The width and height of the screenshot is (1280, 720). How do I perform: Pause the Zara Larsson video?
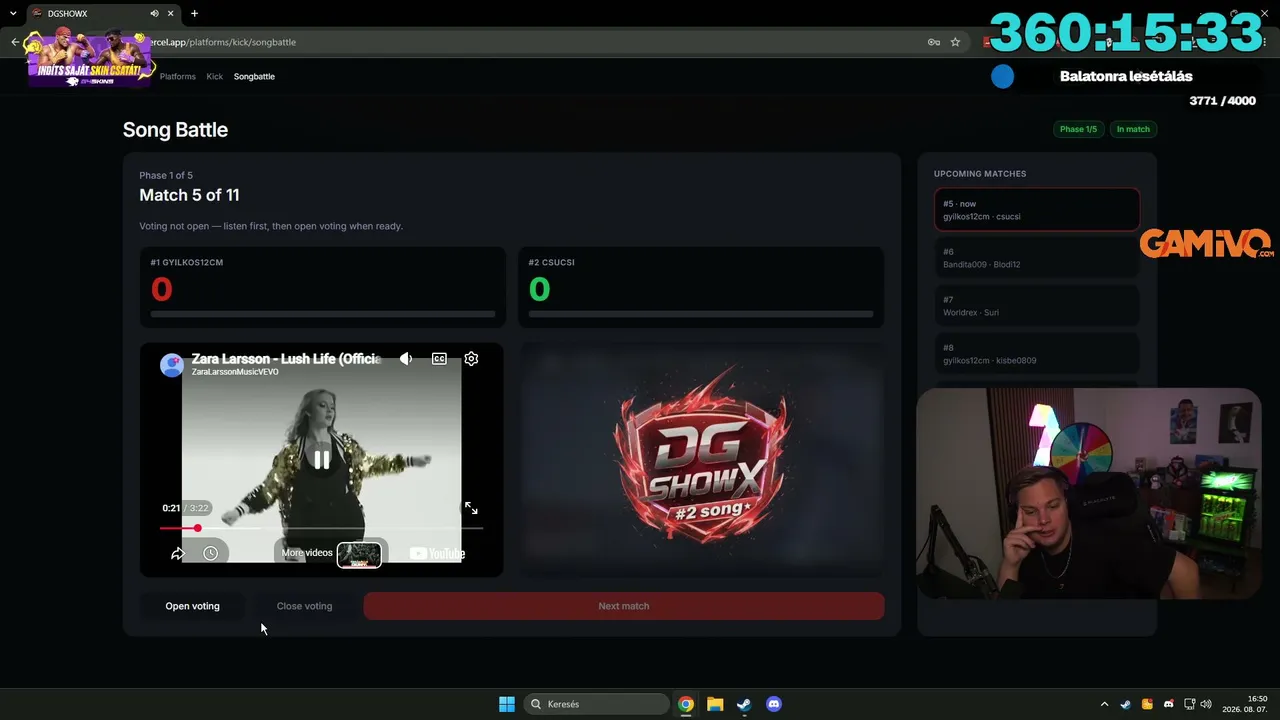tap(321, 460)
